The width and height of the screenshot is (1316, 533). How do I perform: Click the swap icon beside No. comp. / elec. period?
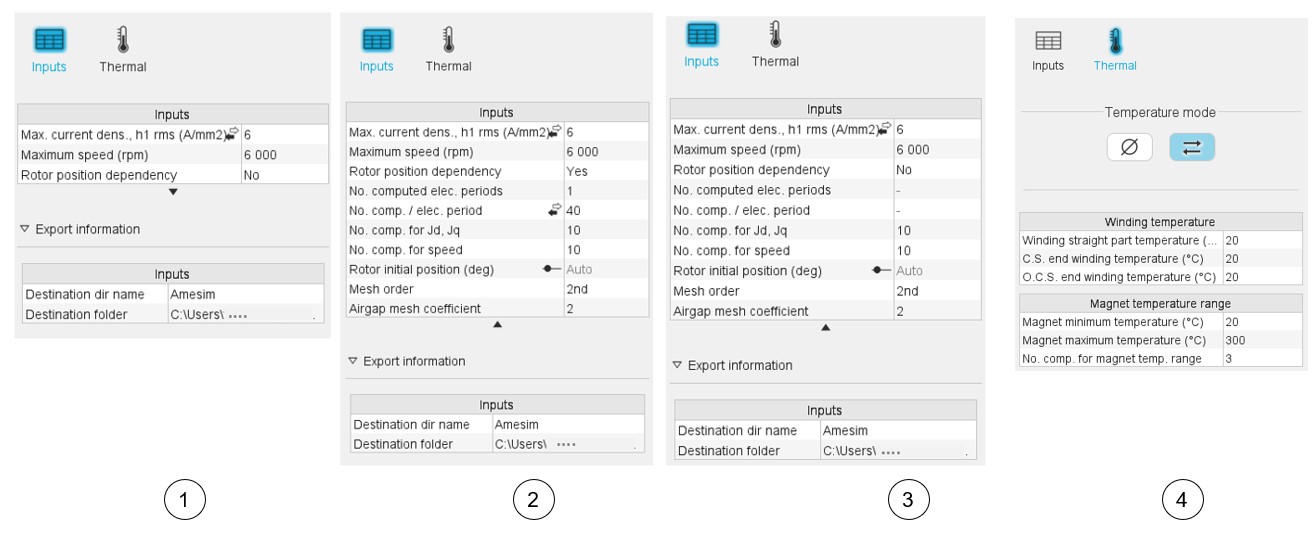[553, 210]
